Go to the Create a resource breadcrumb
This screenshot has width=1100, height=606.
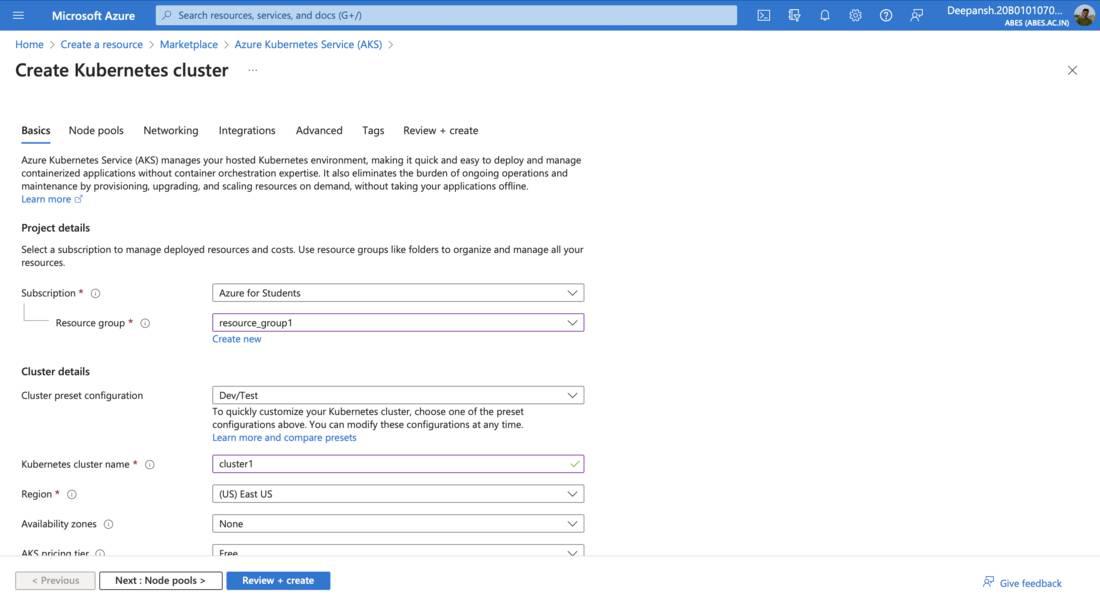point(101,44)
